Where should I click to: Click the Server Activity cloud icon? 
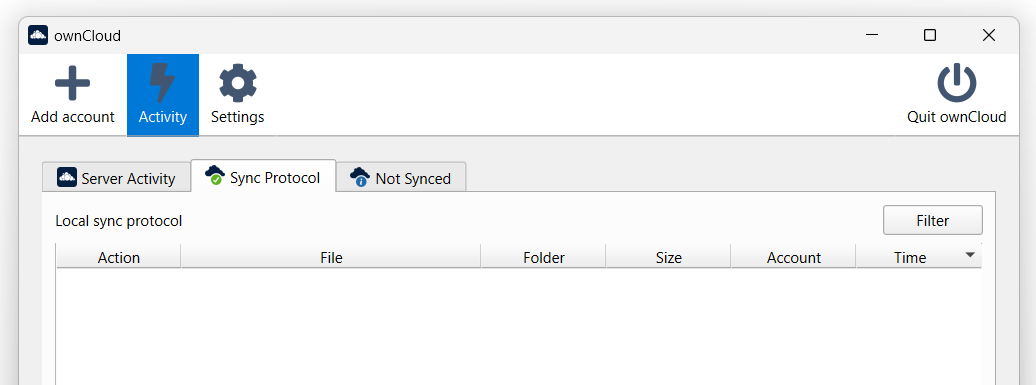click(67, 178)
